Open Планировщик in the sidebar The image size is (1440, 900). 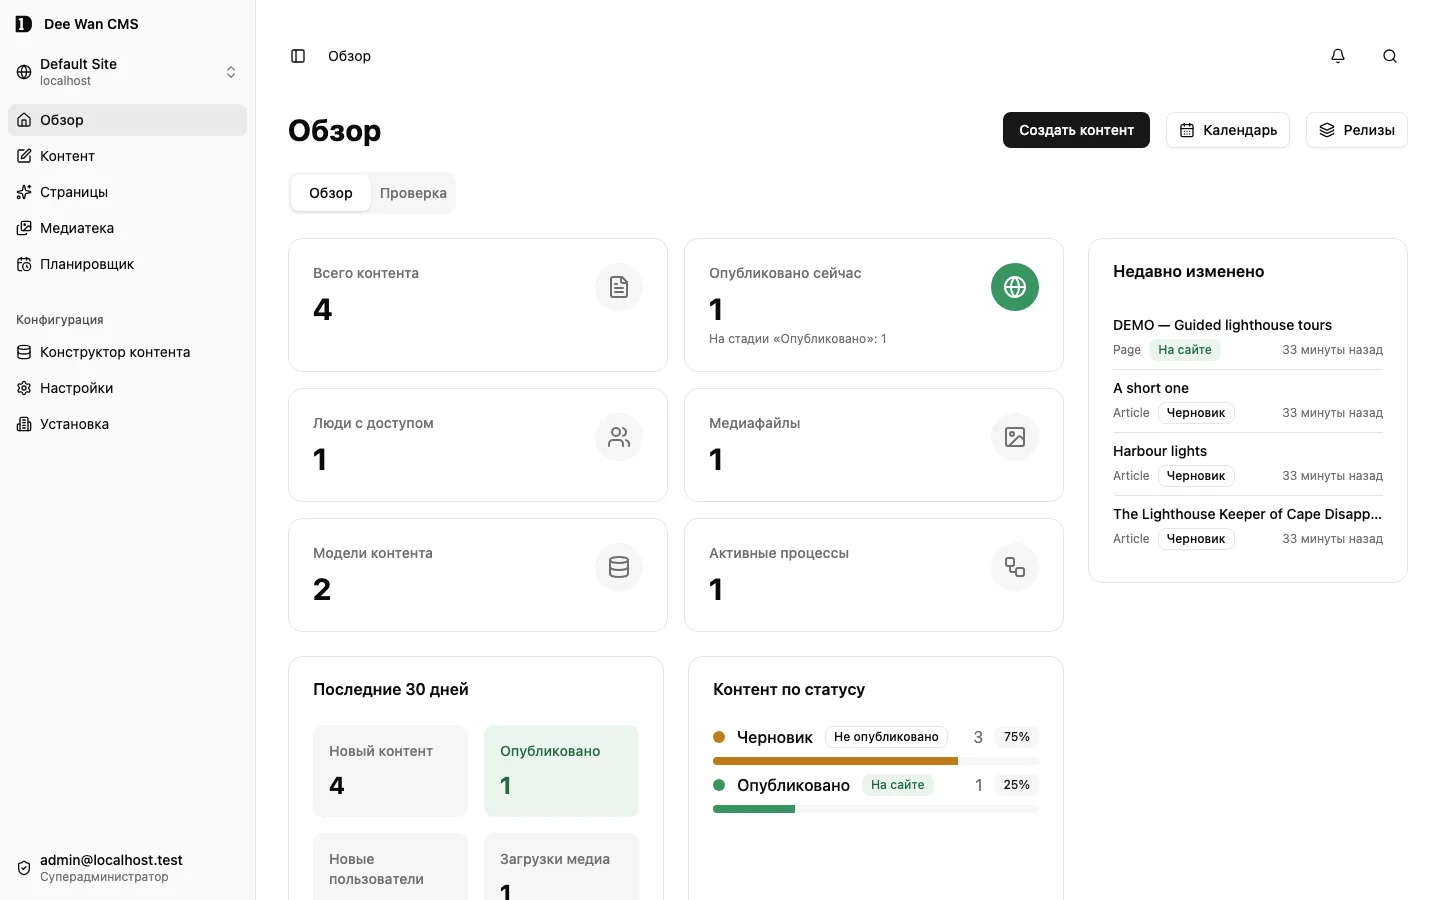127,264
